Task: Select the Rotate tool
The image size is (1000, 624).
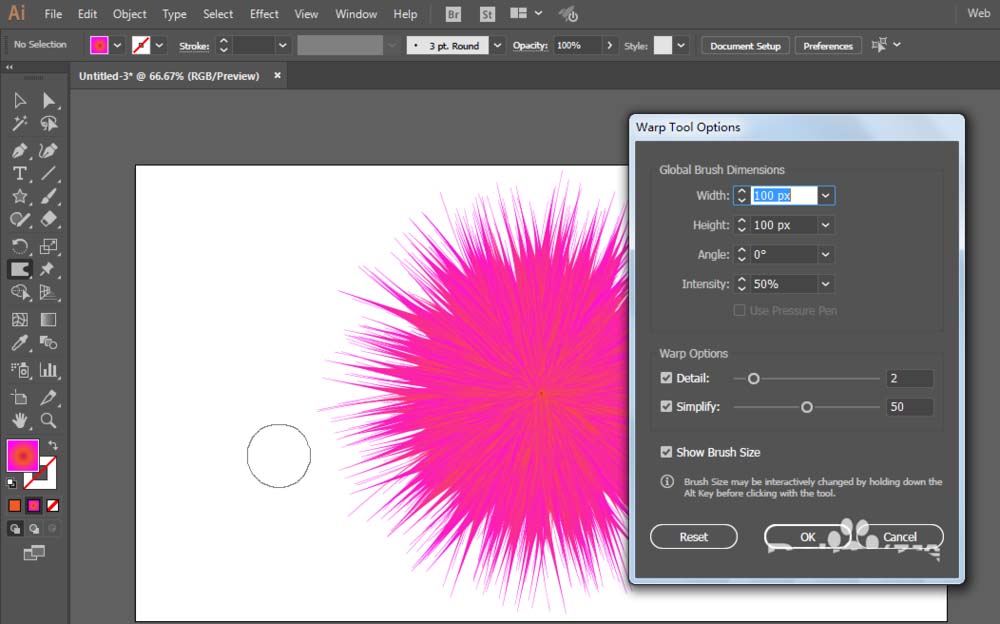Action: coord(20,246)
